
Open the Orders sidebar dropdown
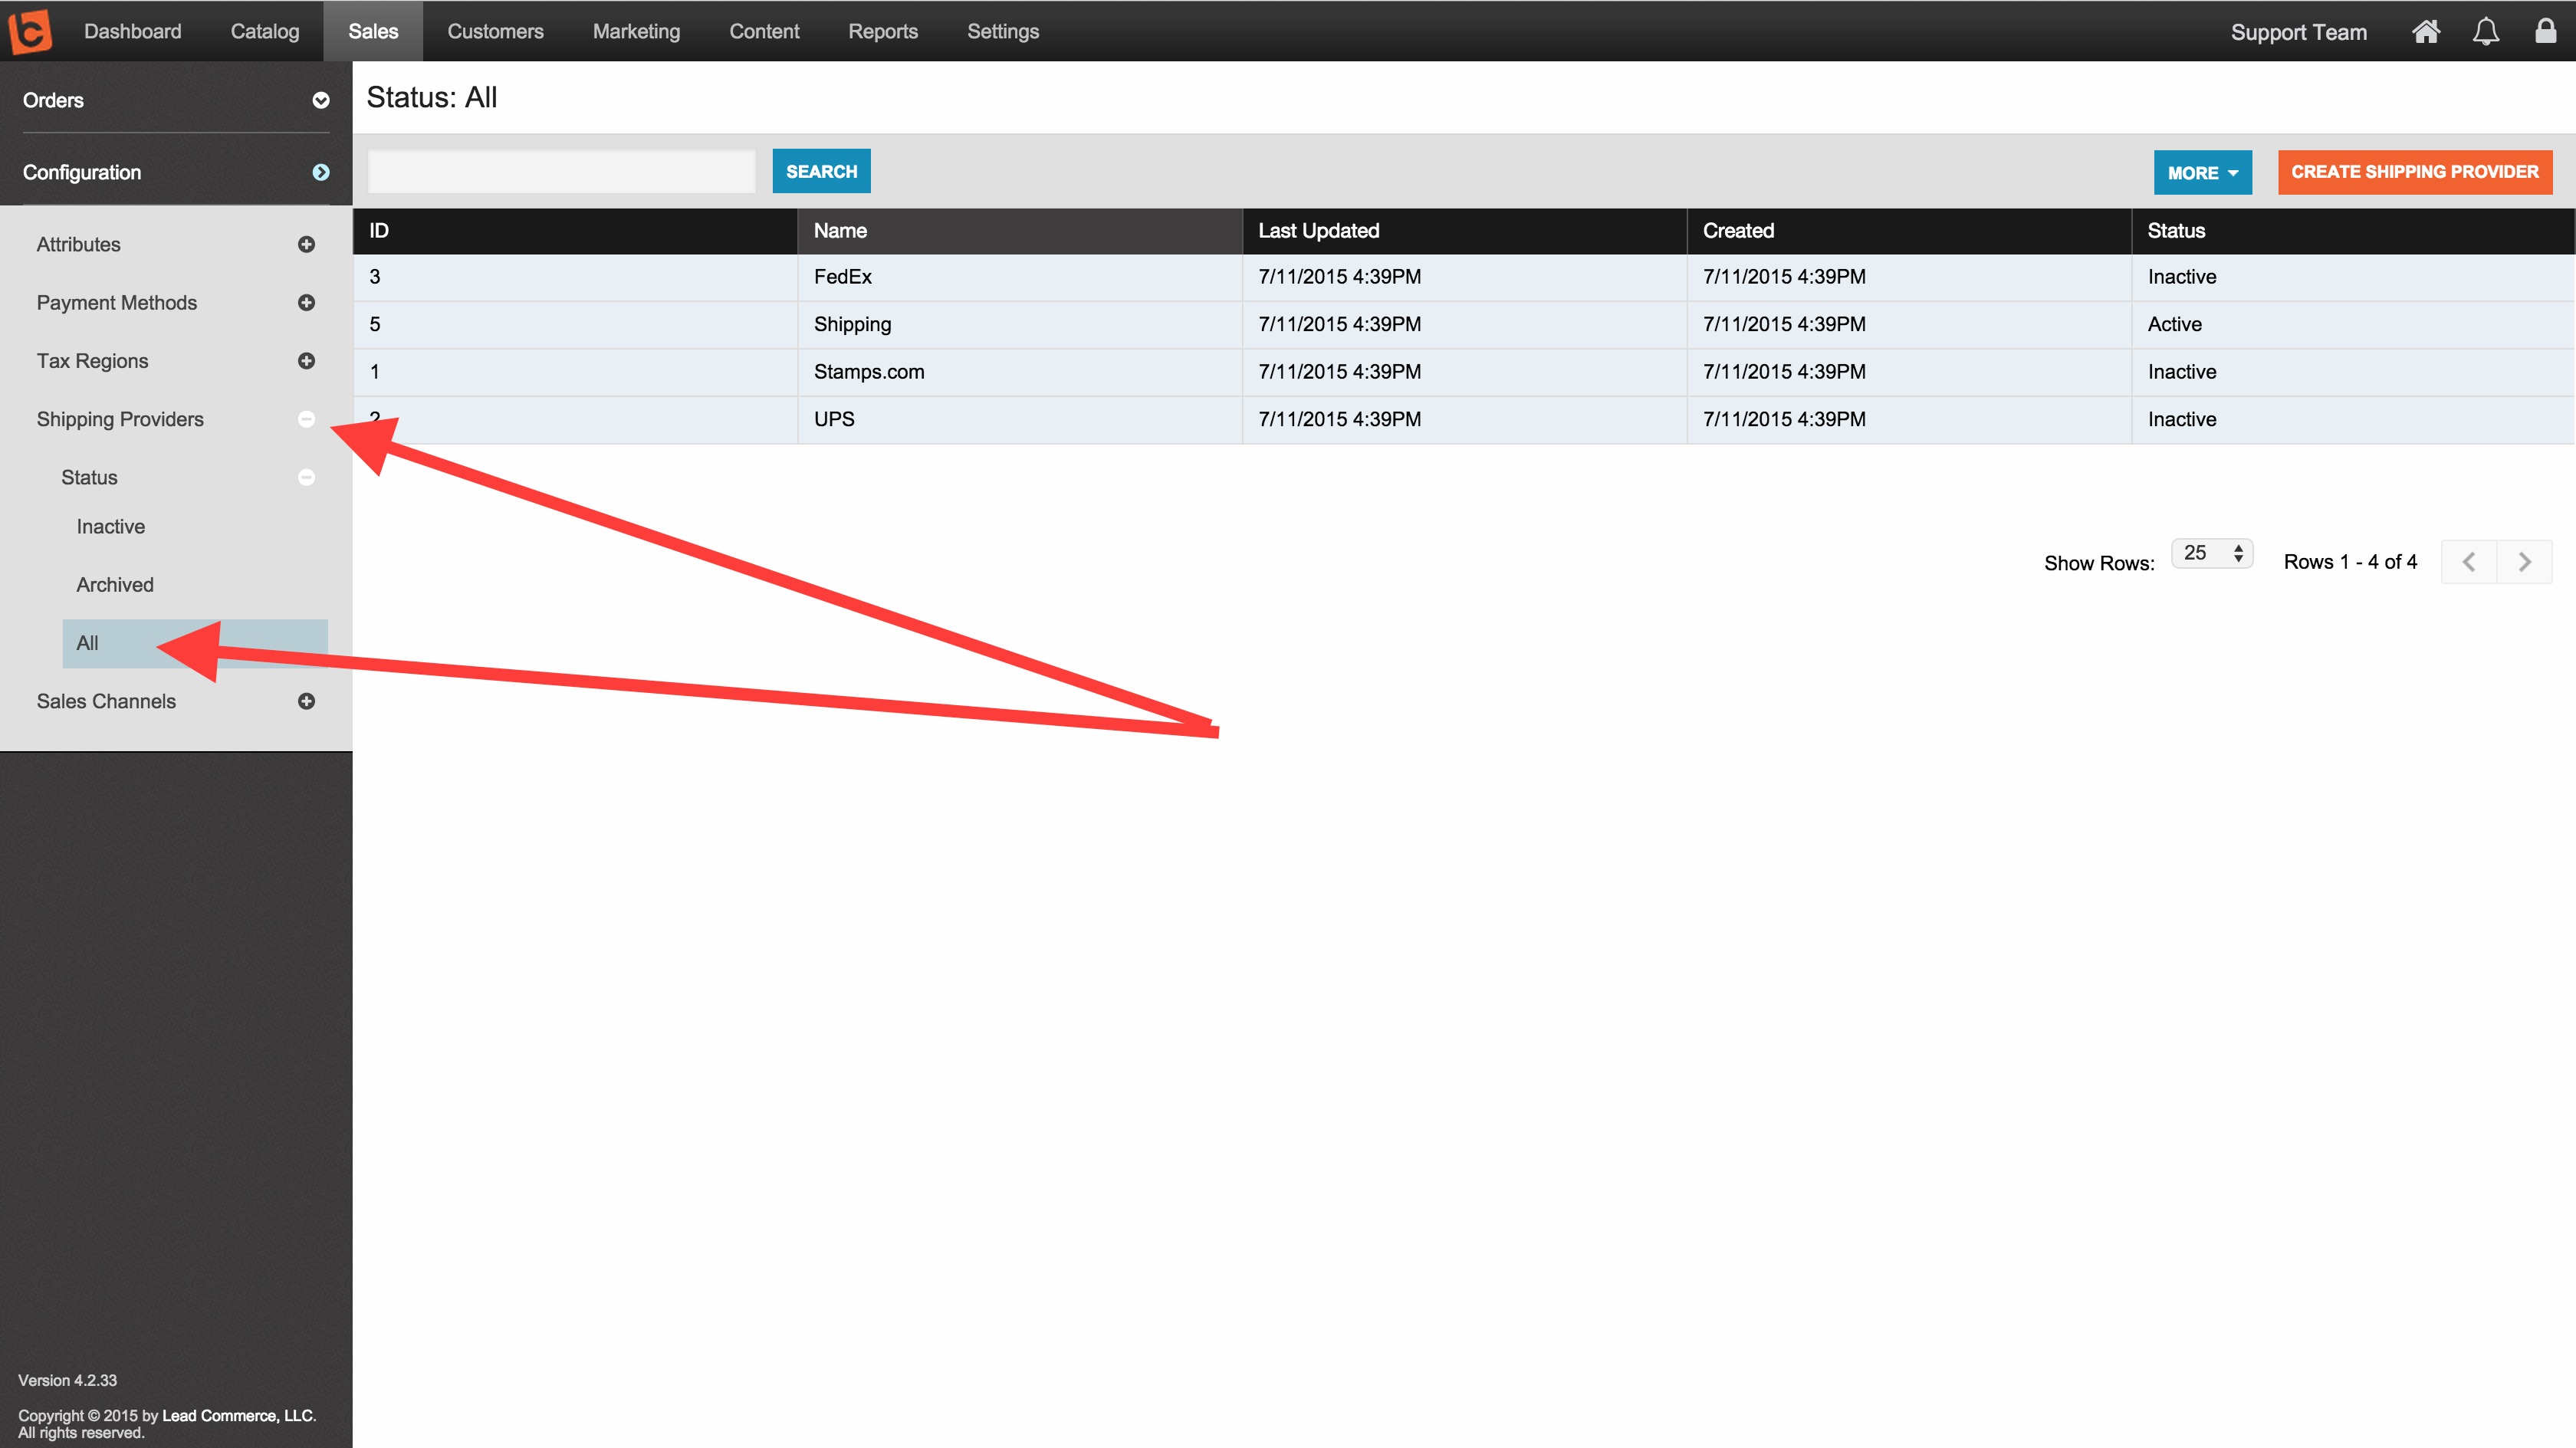(x=320, y=100)
